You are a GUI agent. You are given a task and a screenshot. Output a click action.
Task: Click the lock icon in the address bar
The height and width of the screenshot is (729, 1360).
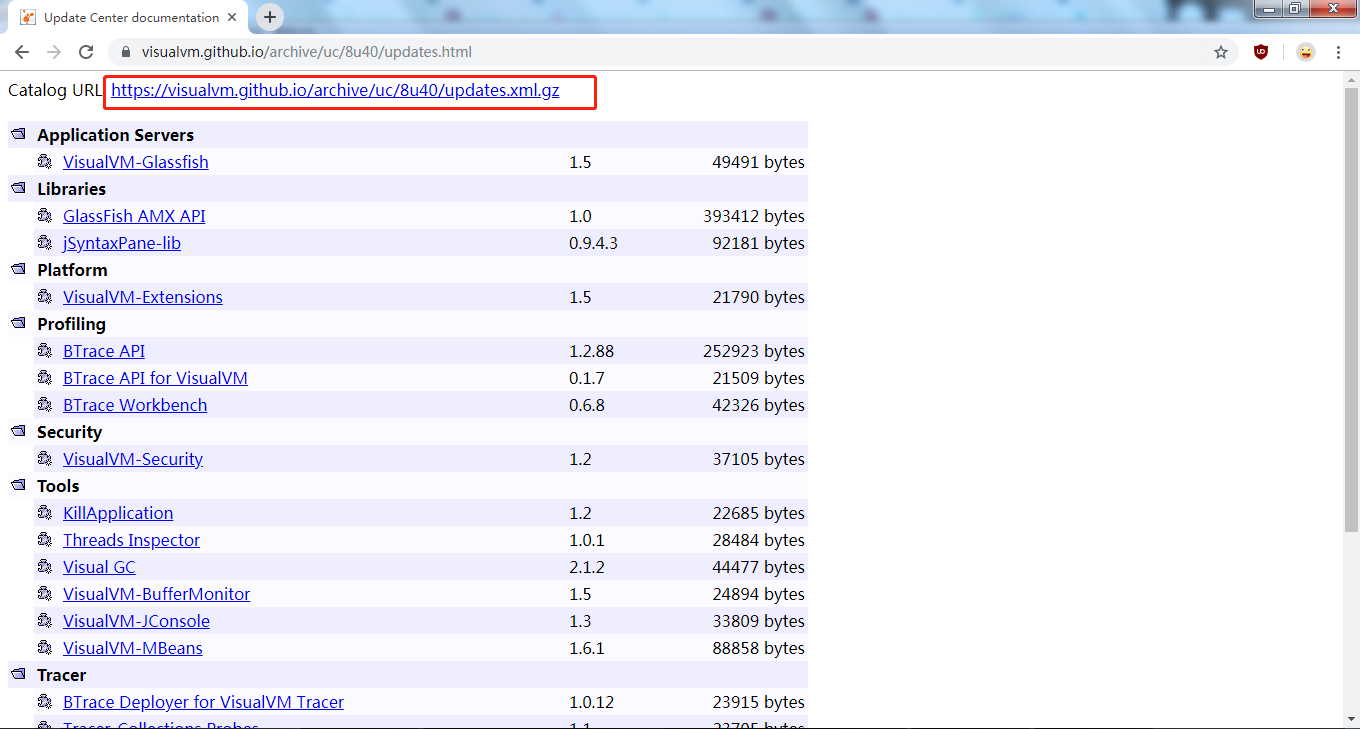click(x=126, y=52)
